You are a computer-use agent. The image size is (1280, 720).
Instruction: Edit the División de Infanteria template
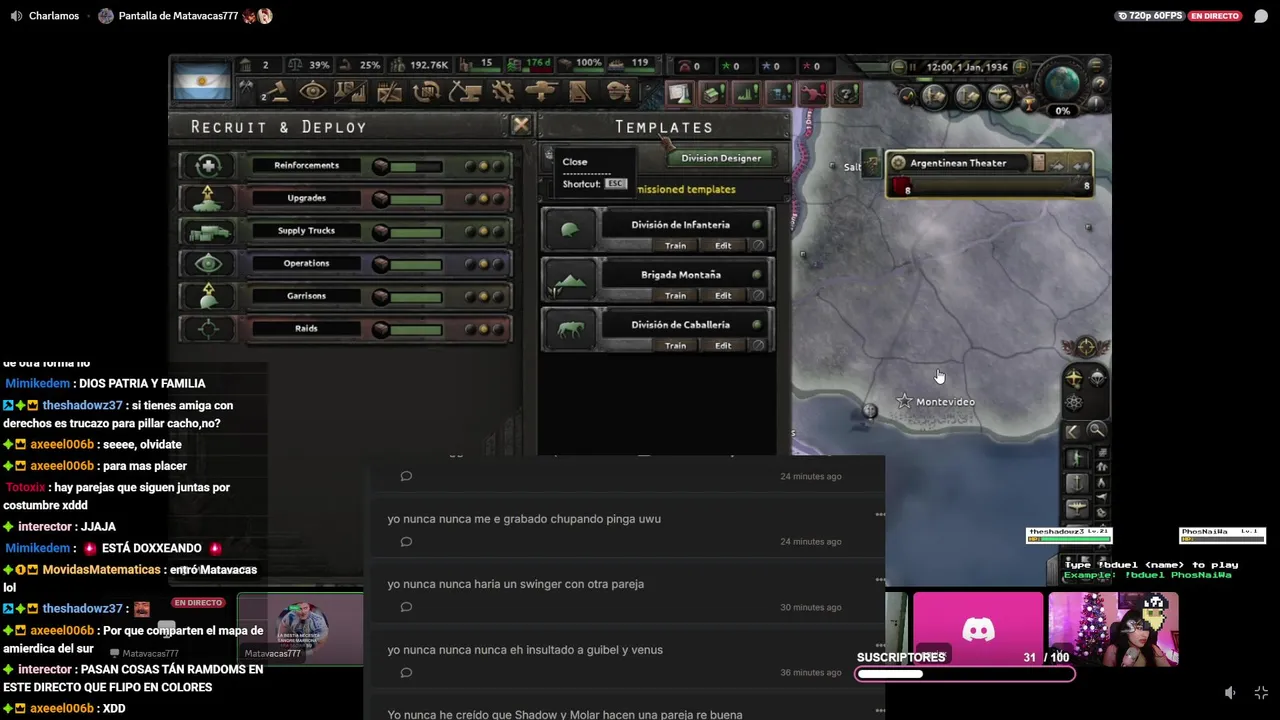(x=723, y=246)
